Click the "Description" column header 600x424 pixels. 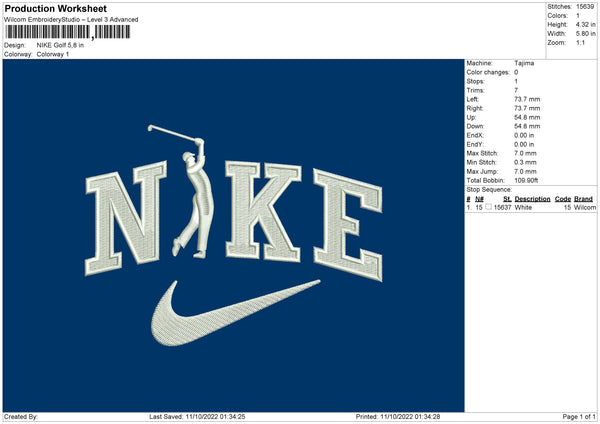point(532,199)
